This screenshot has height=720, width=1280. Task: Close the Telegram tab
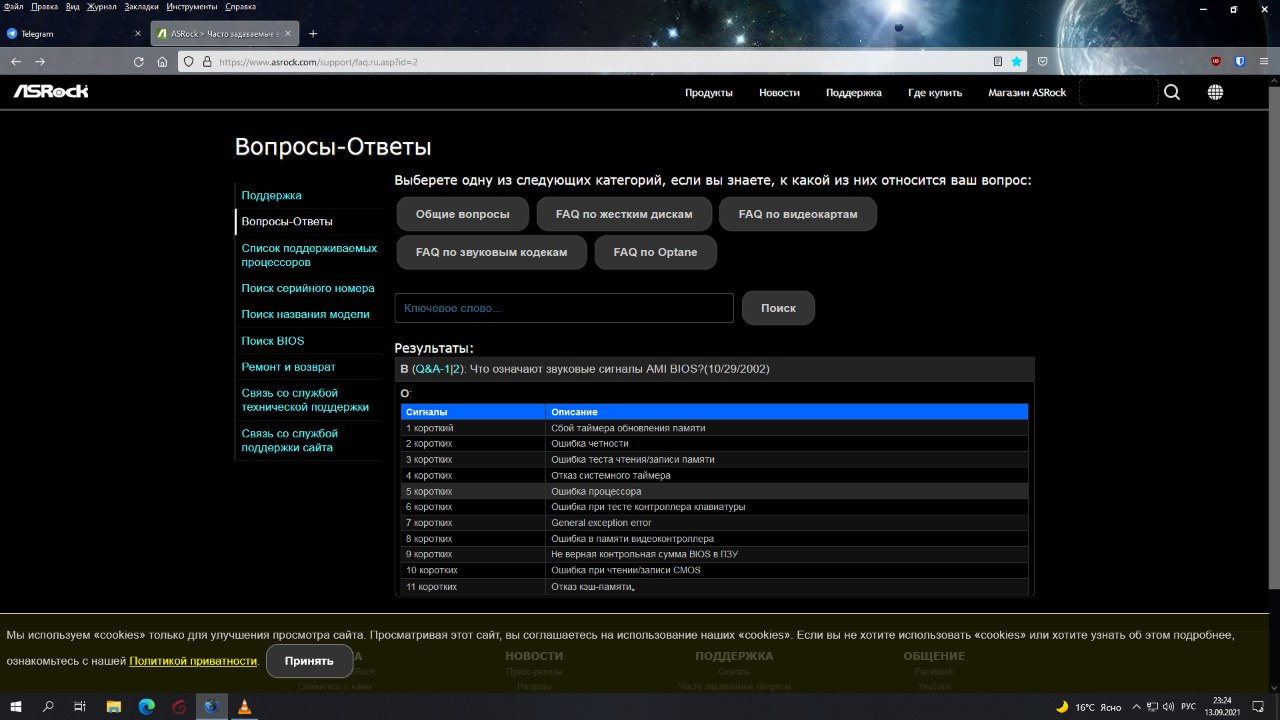coord(138,34)
